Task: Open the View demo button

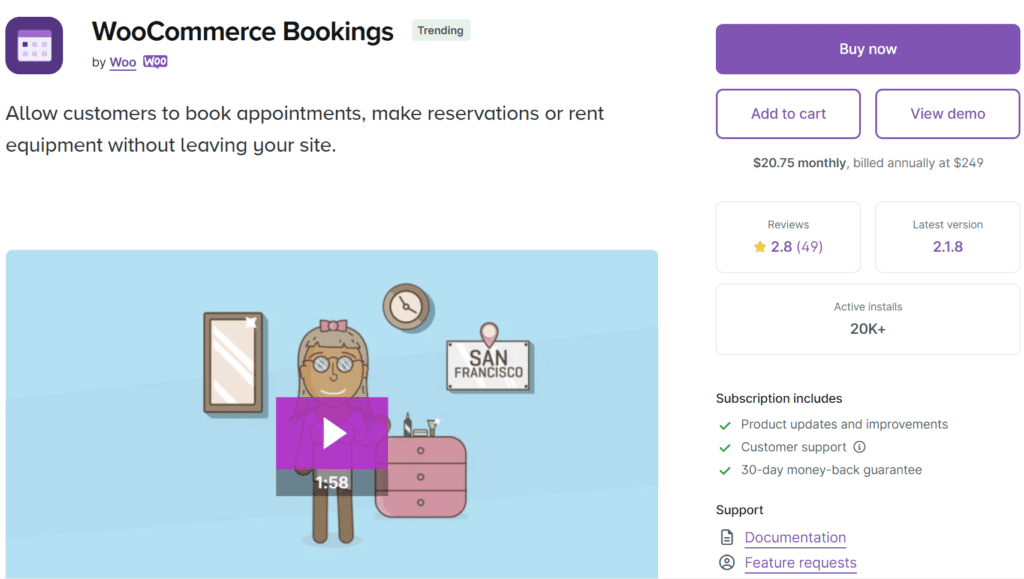Action: click(948, 114)
